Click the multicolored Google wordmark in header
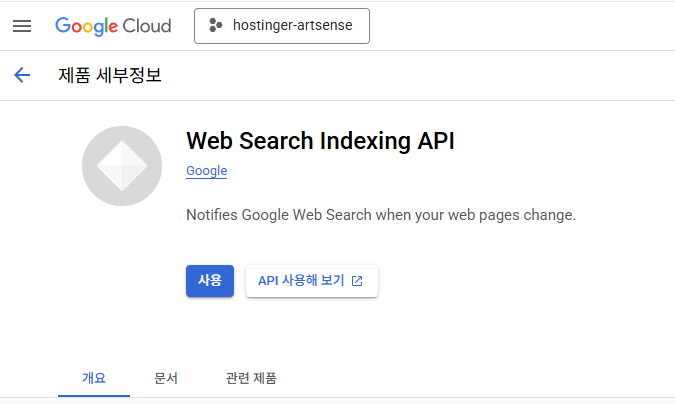Image resolution: width=675 pixels, height=404 pixels. pos(87,26)
